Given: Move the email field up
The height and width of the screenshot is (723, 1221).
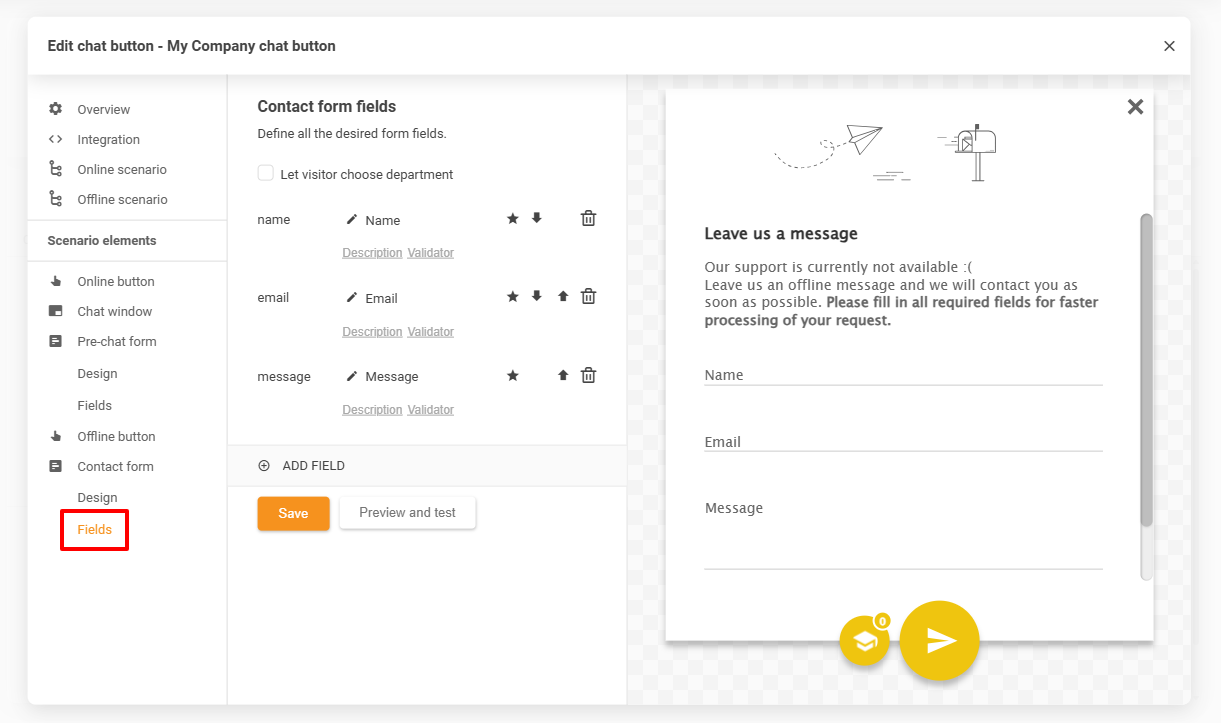Looking at the screenshot, I should click(x=563, y=296).
